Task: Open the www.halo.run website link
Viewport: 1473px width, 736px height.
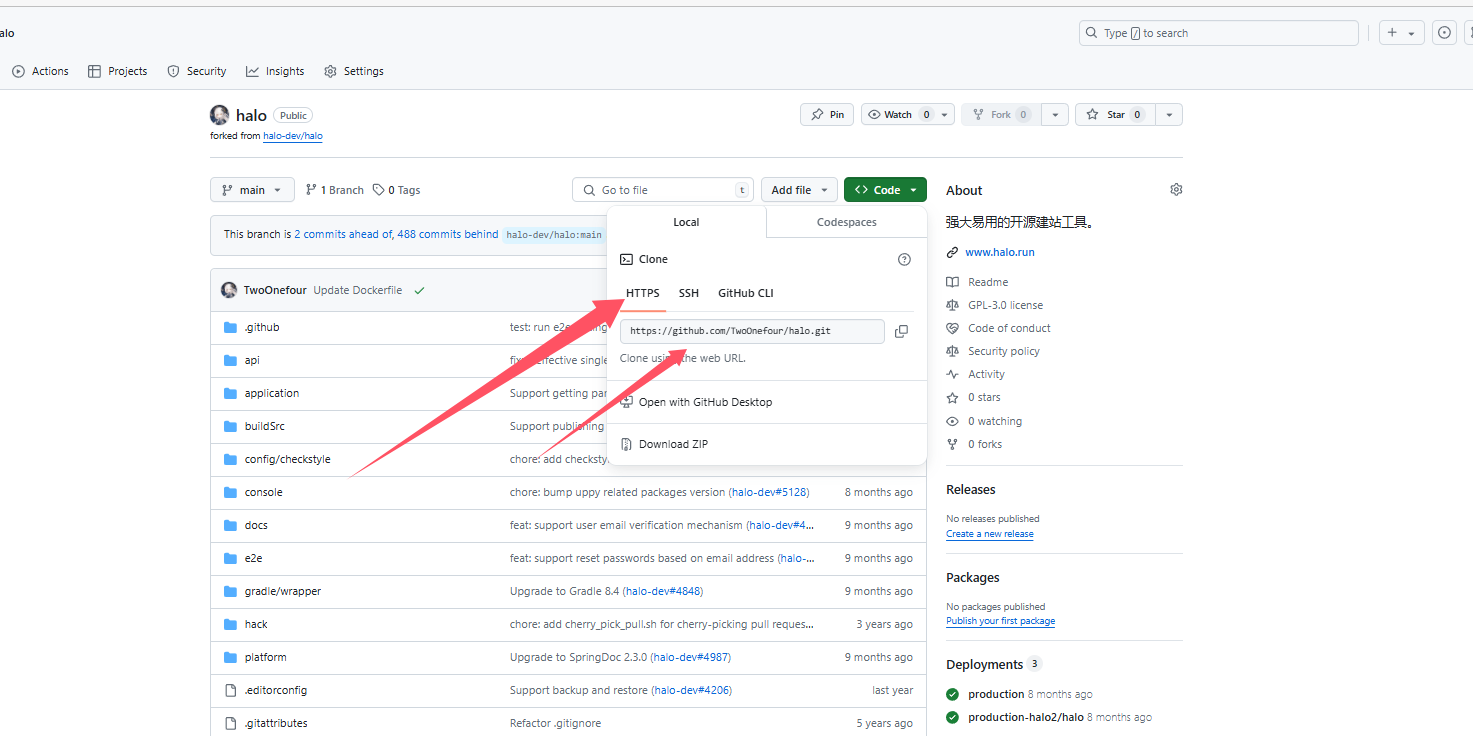Action: (x=1000, y=252)
